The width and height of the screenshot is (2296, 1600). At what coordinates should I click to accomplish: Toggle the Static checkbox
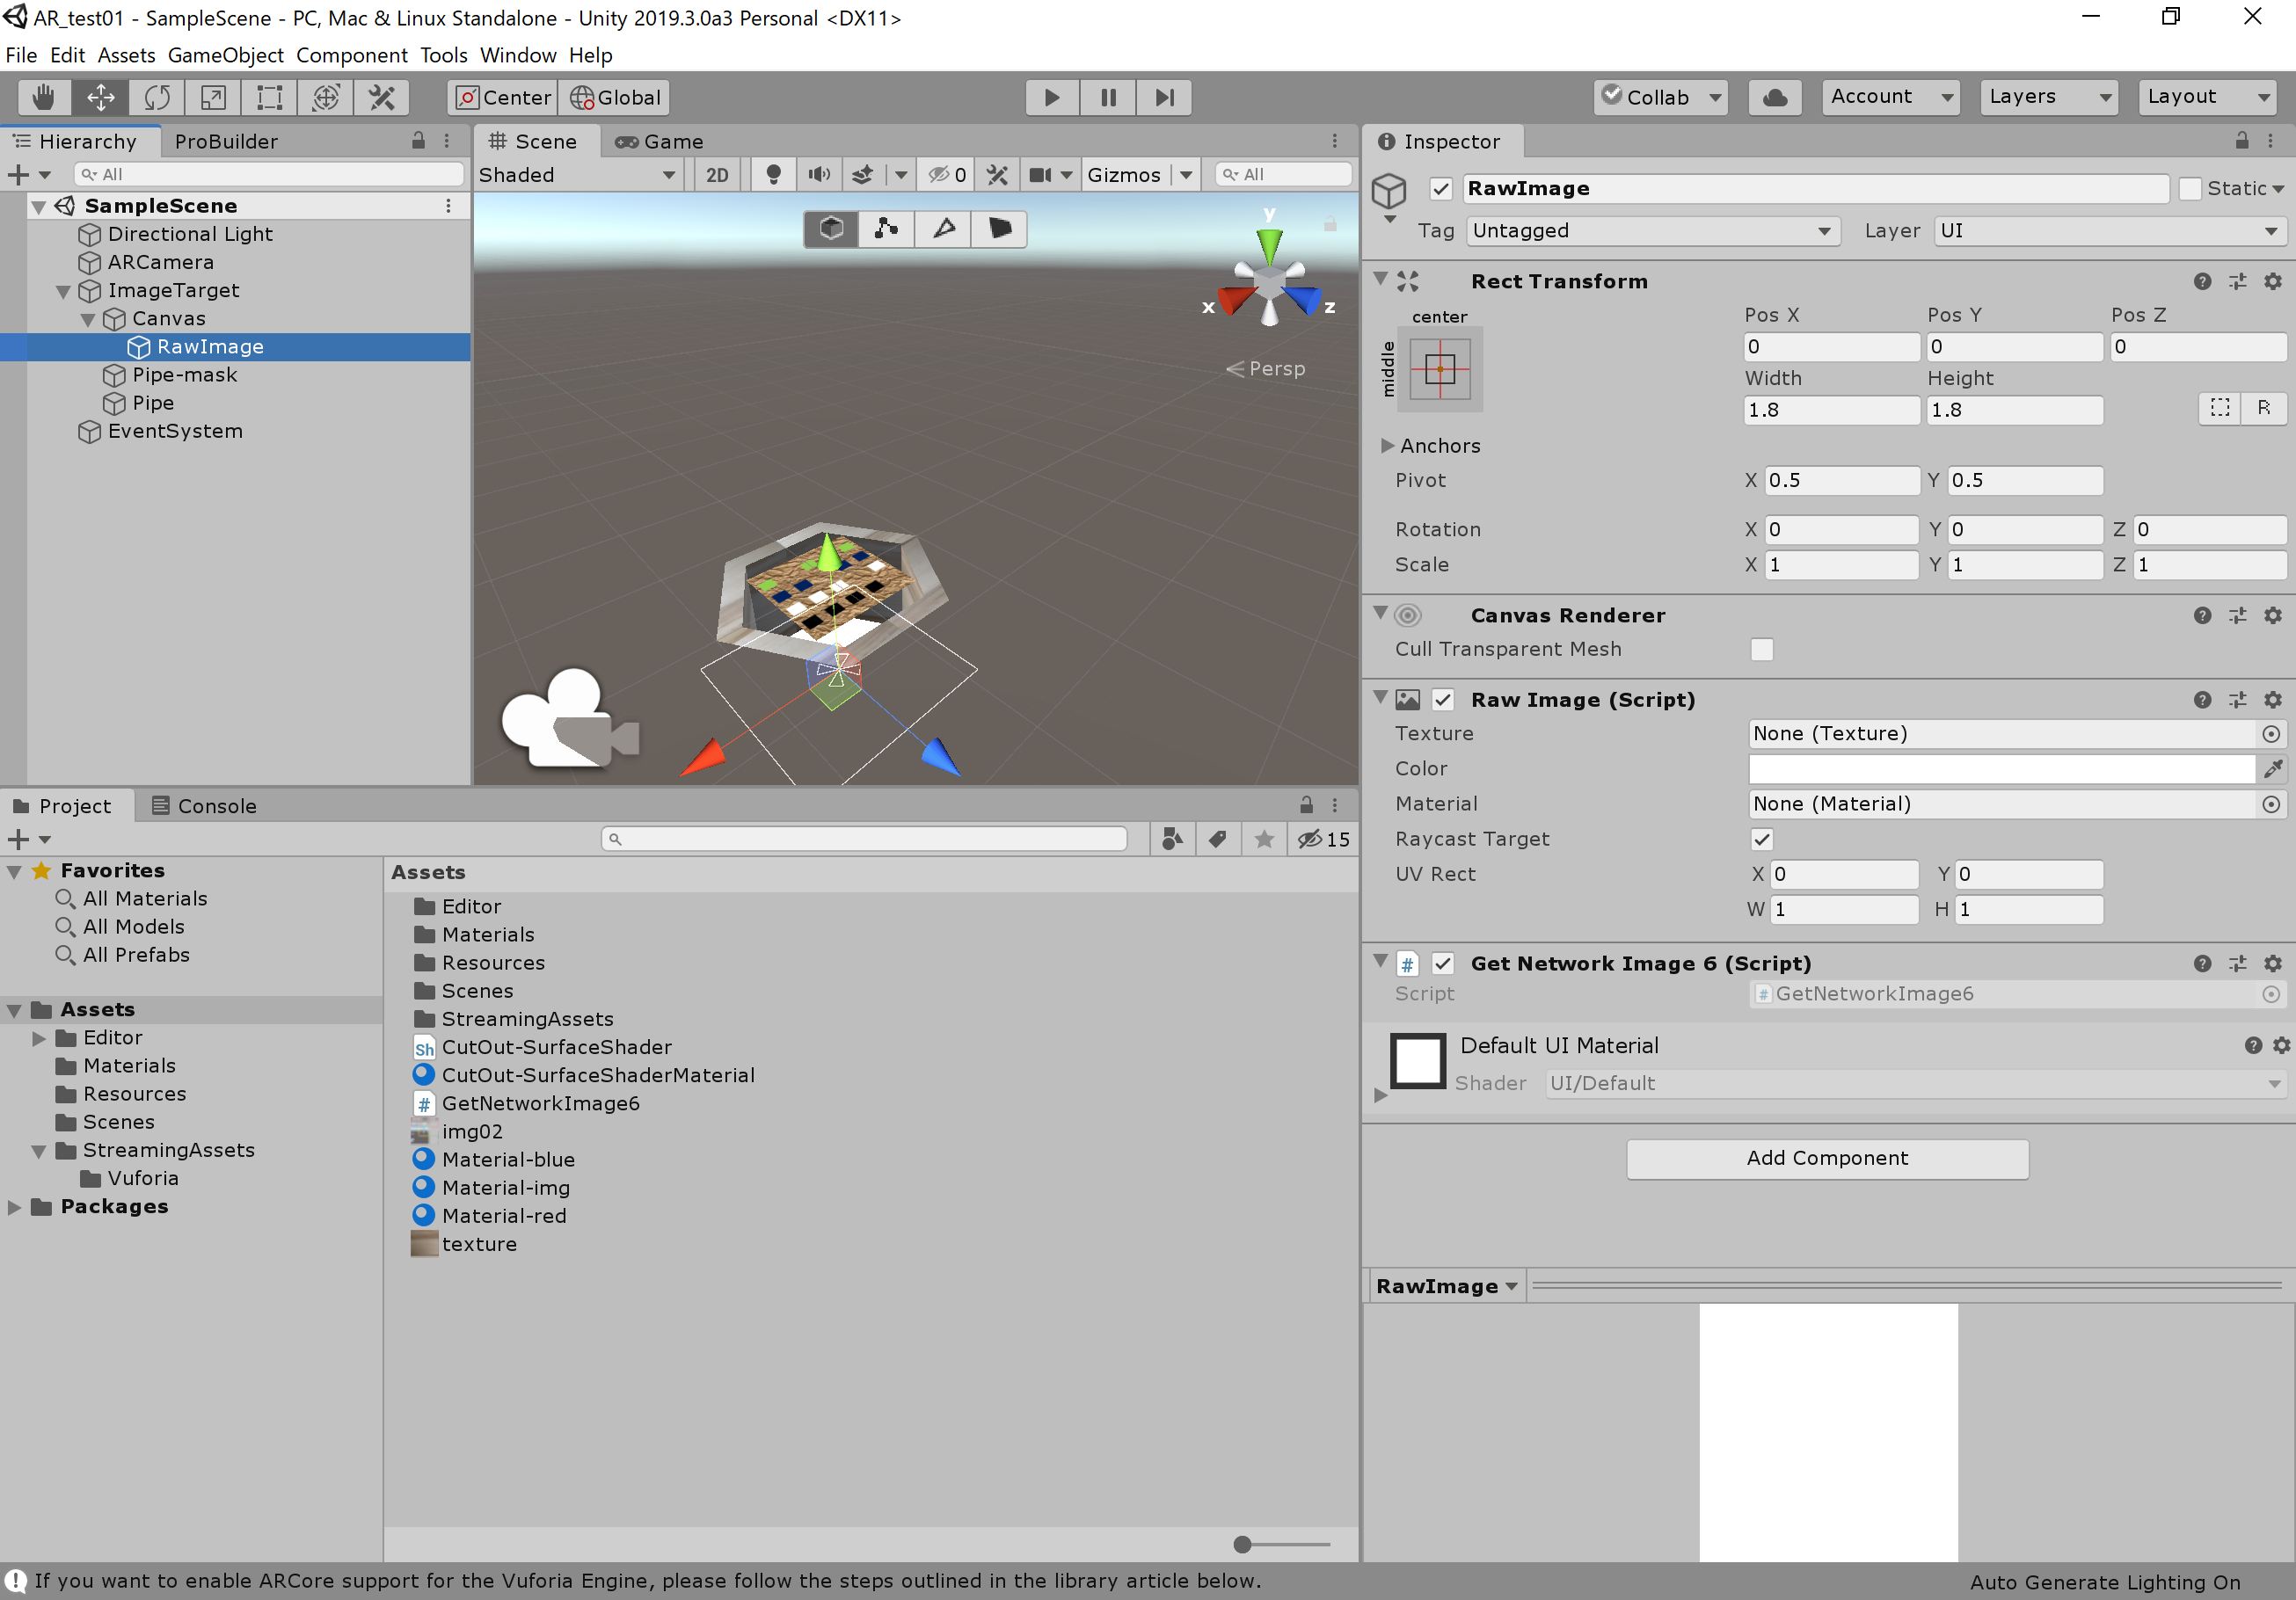(x=2189, y=188)
